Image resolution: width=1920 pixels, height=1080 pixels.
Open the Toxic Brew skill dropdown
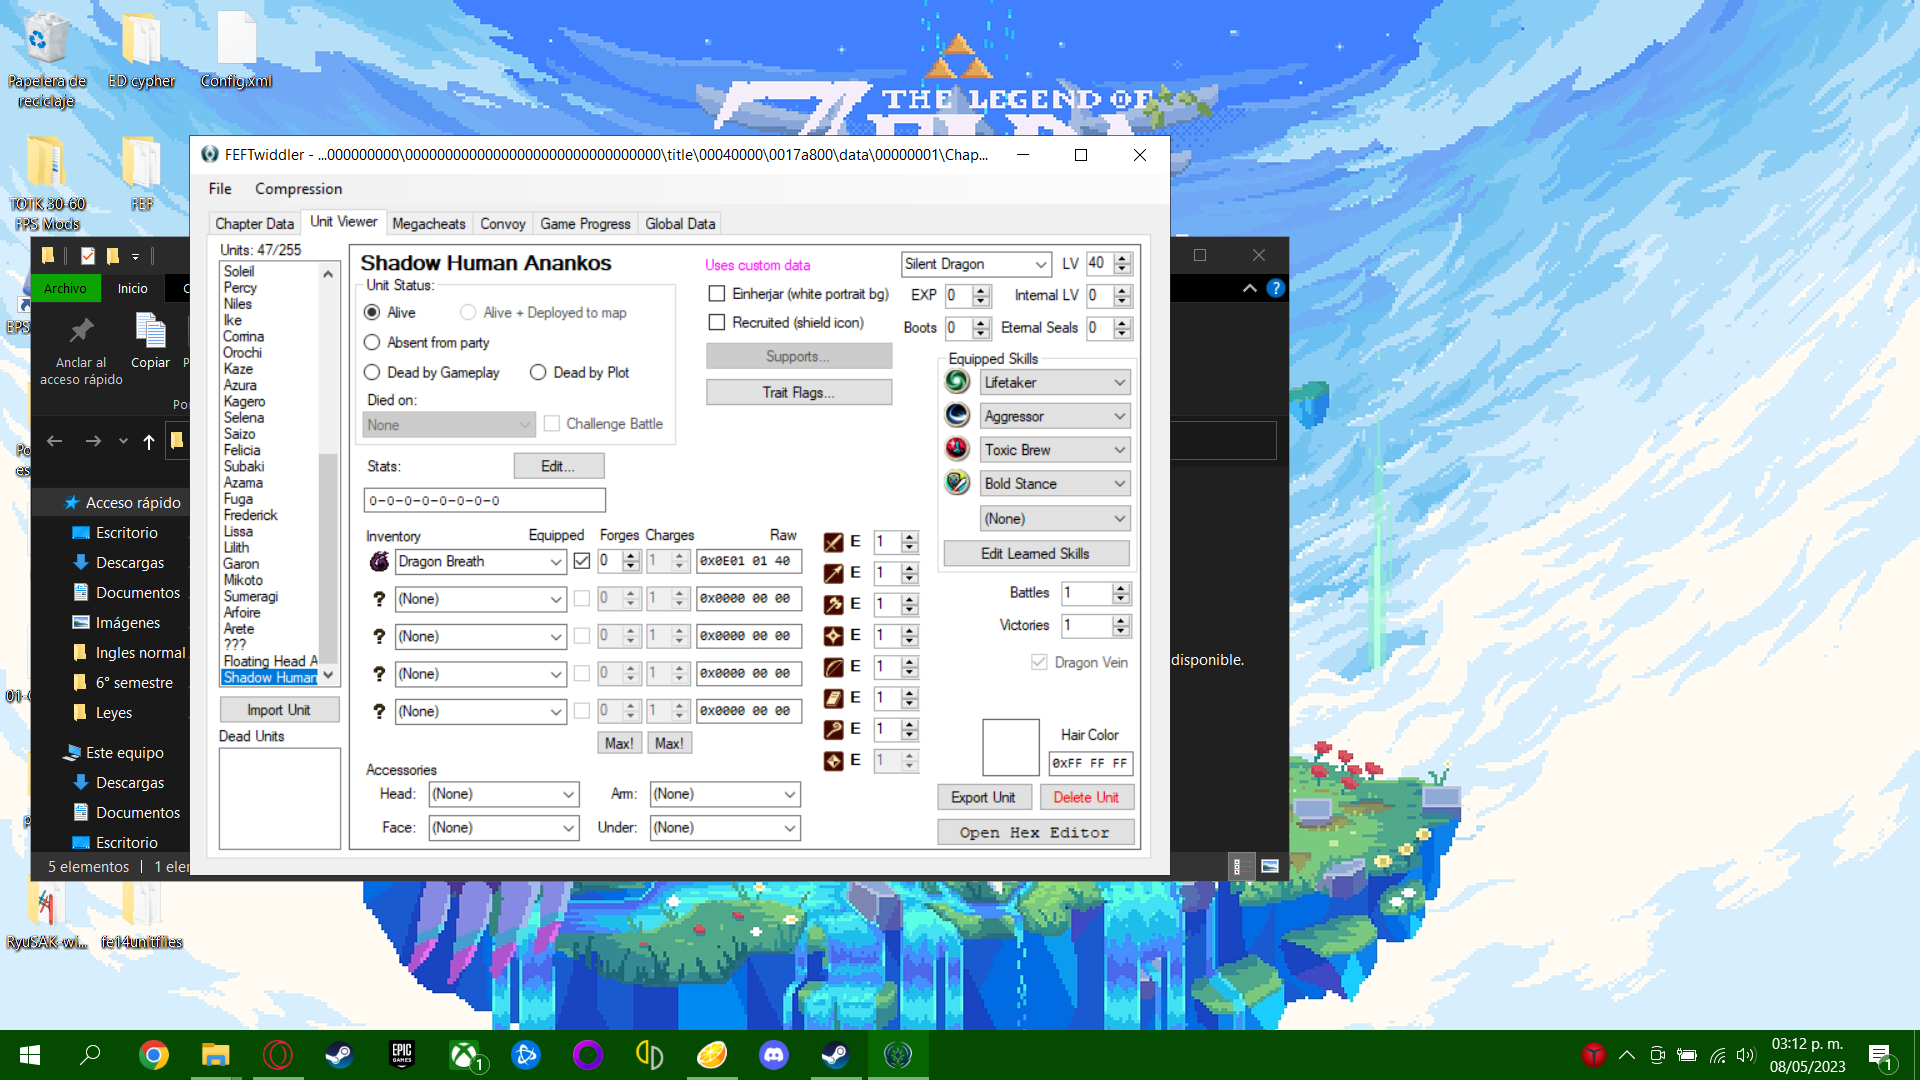point(1055,450)
